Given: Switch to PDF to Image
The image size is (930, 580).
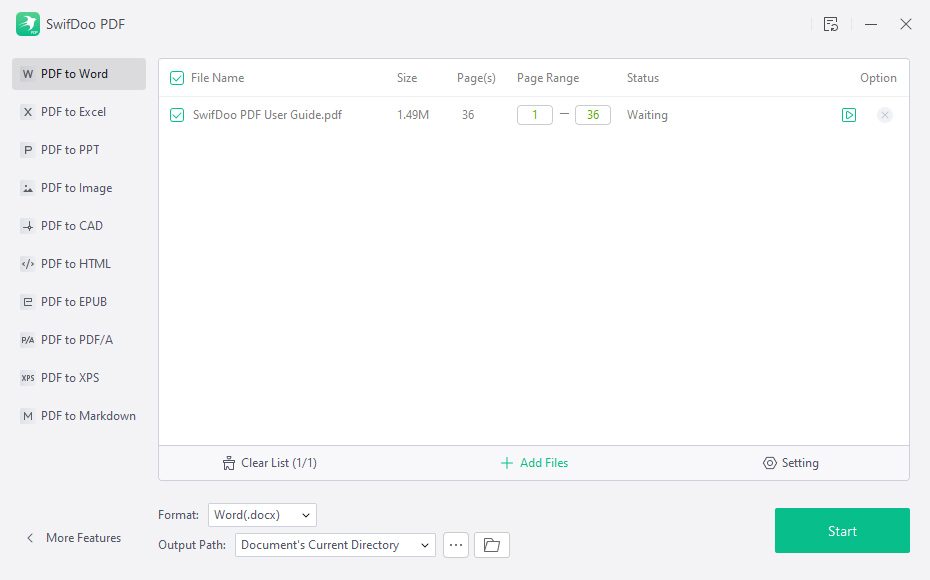Looking at the screenshot, I should click(79, 188).
